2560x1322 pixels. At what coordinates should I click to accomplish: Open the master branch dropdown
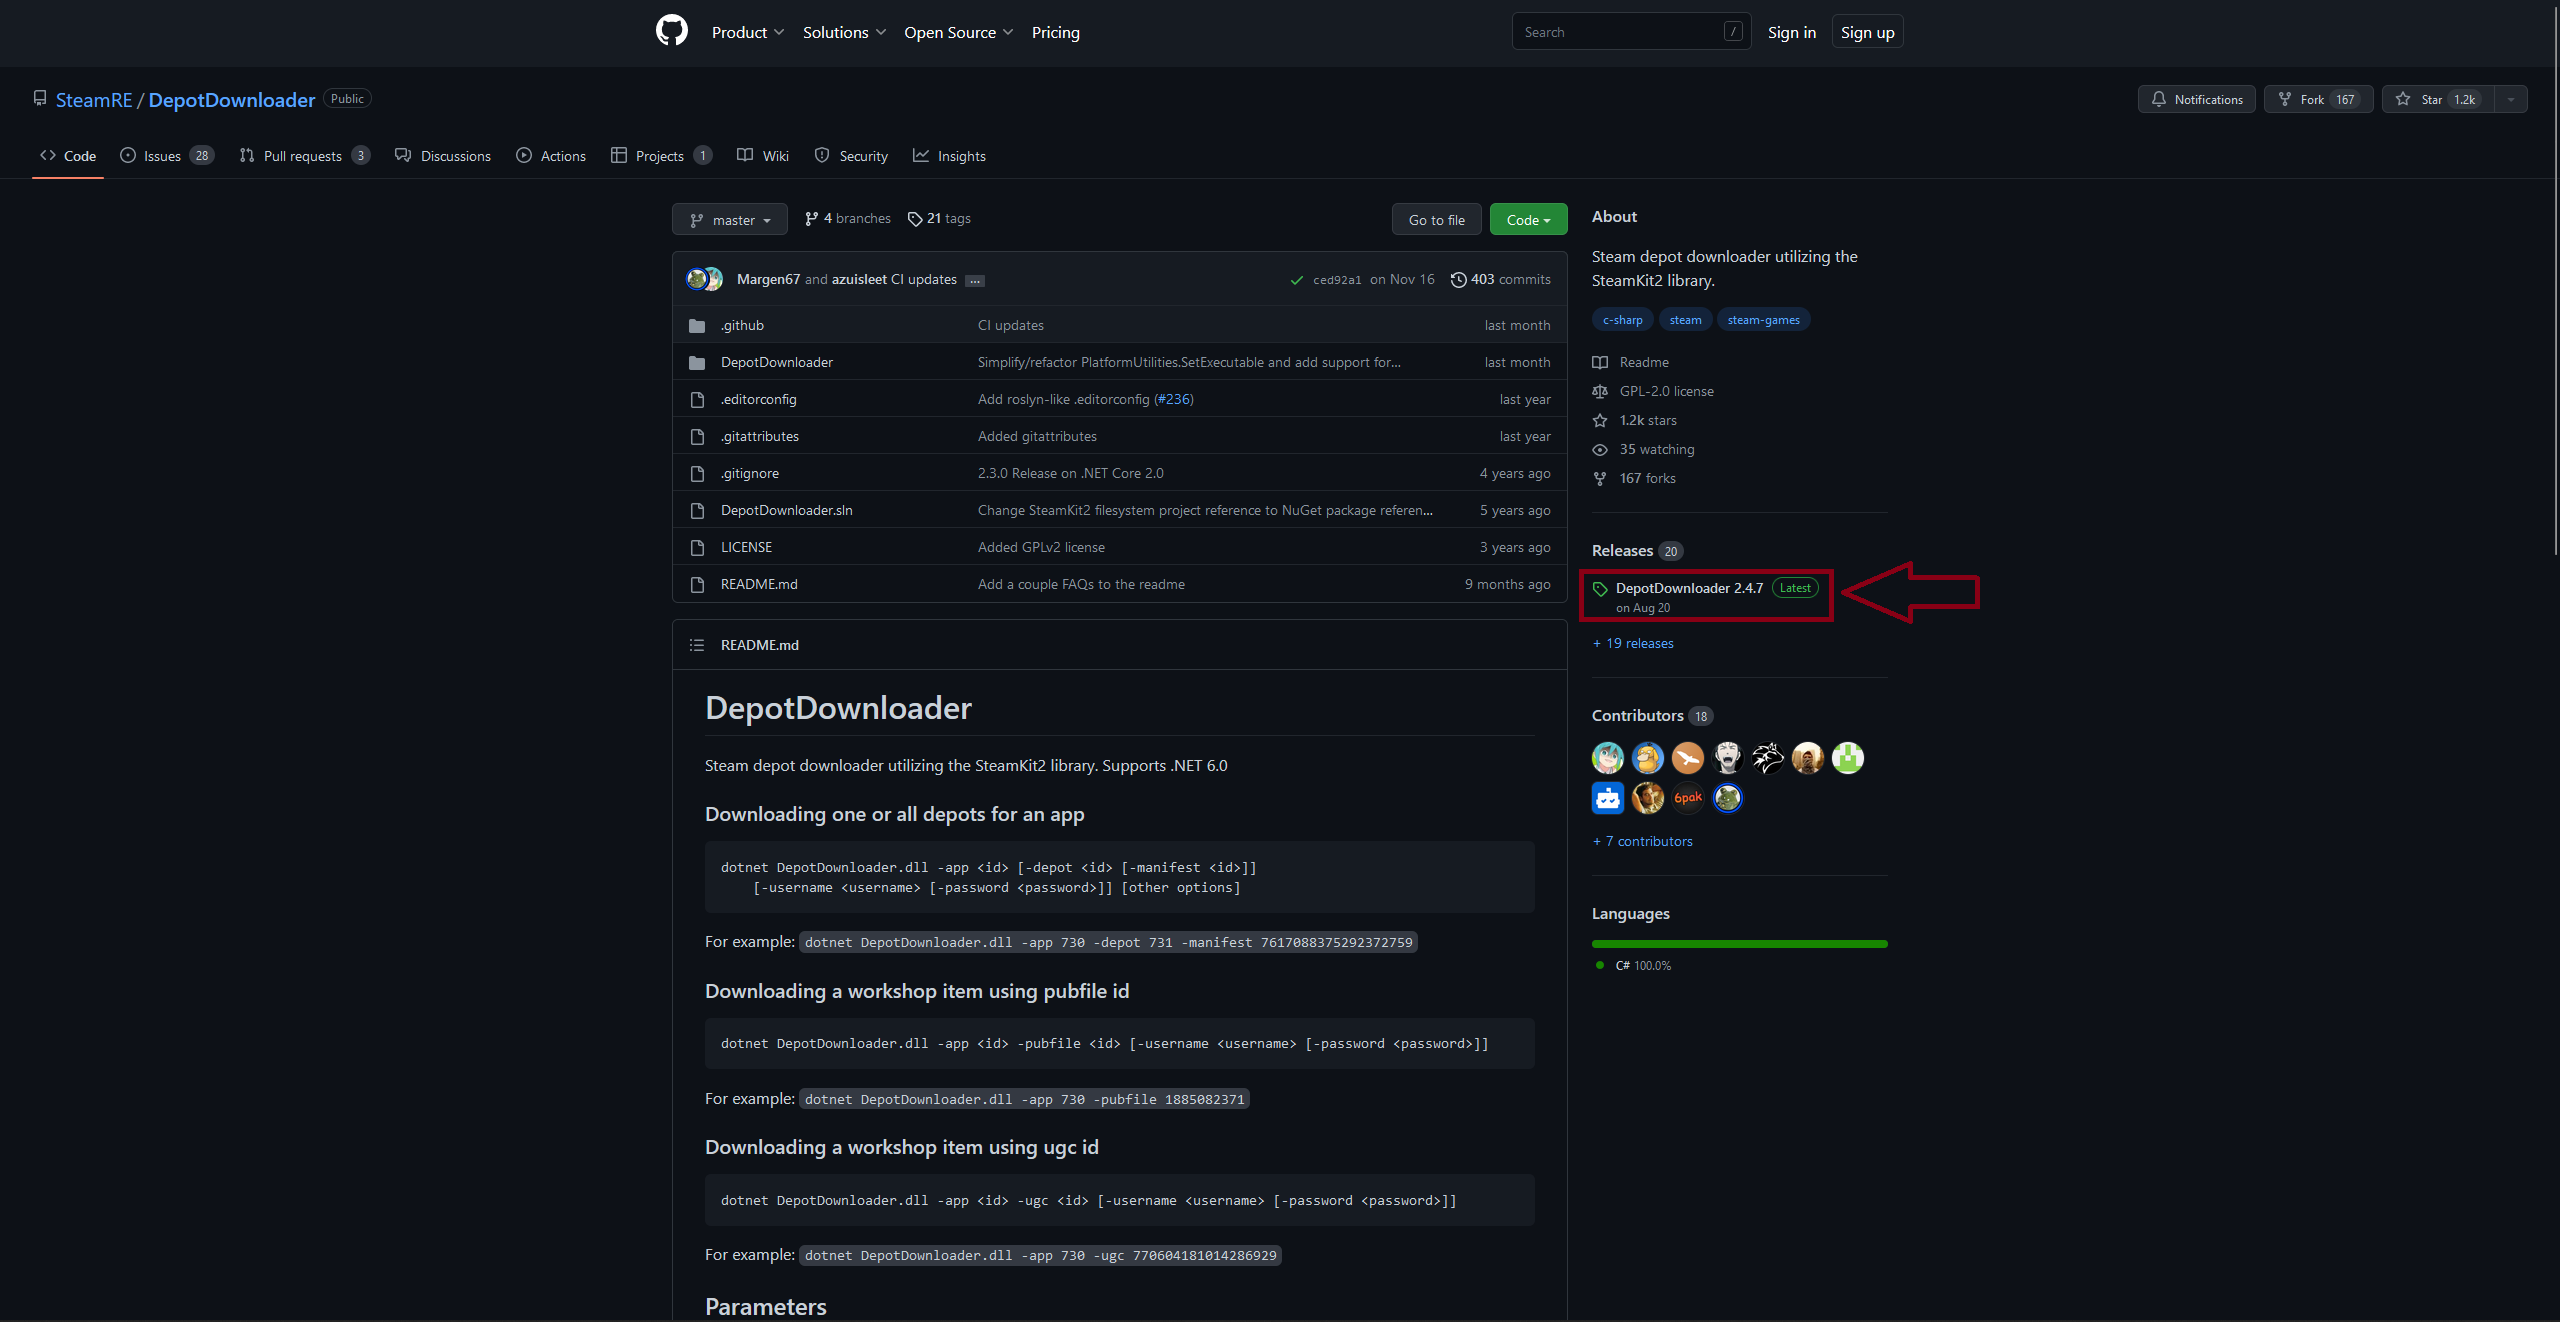coord(730,220)
